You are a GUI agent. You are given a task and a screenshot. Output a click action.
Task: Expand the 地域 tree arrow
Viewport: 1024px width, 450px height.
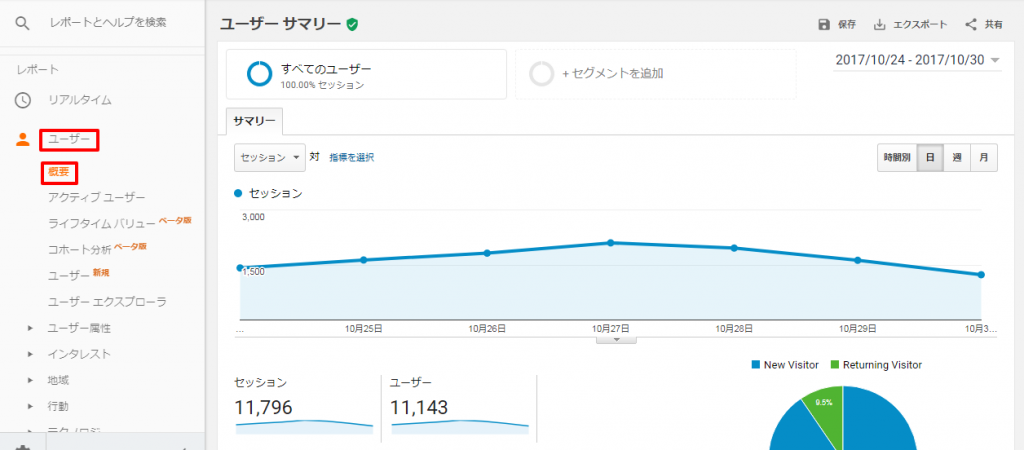[x=30, y=380]
